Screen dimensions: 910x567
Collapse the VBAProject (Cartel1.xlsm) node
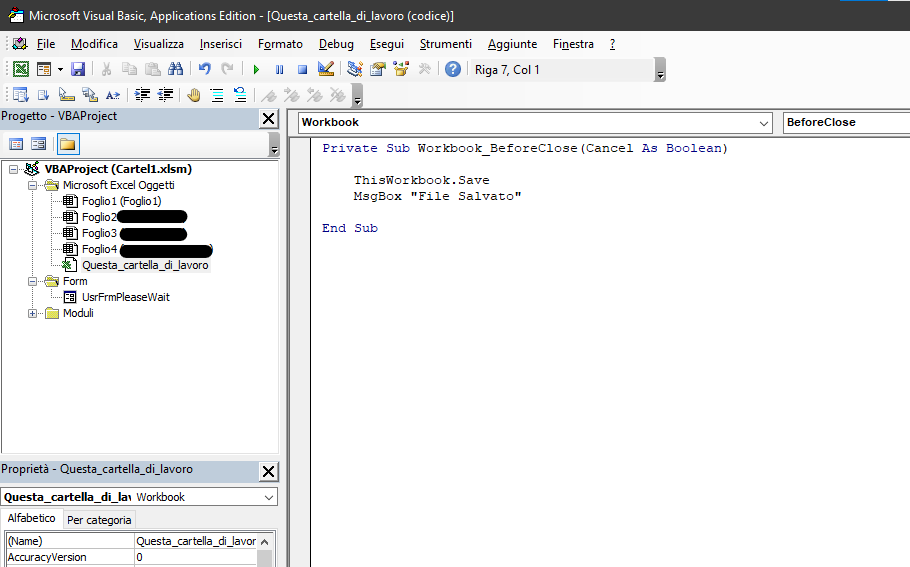tap(13, 169)
